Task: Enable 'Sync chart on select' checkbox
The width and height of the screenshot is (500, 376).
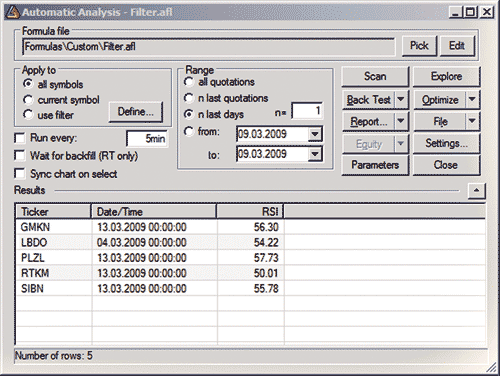Action: (x=20, y=173)
